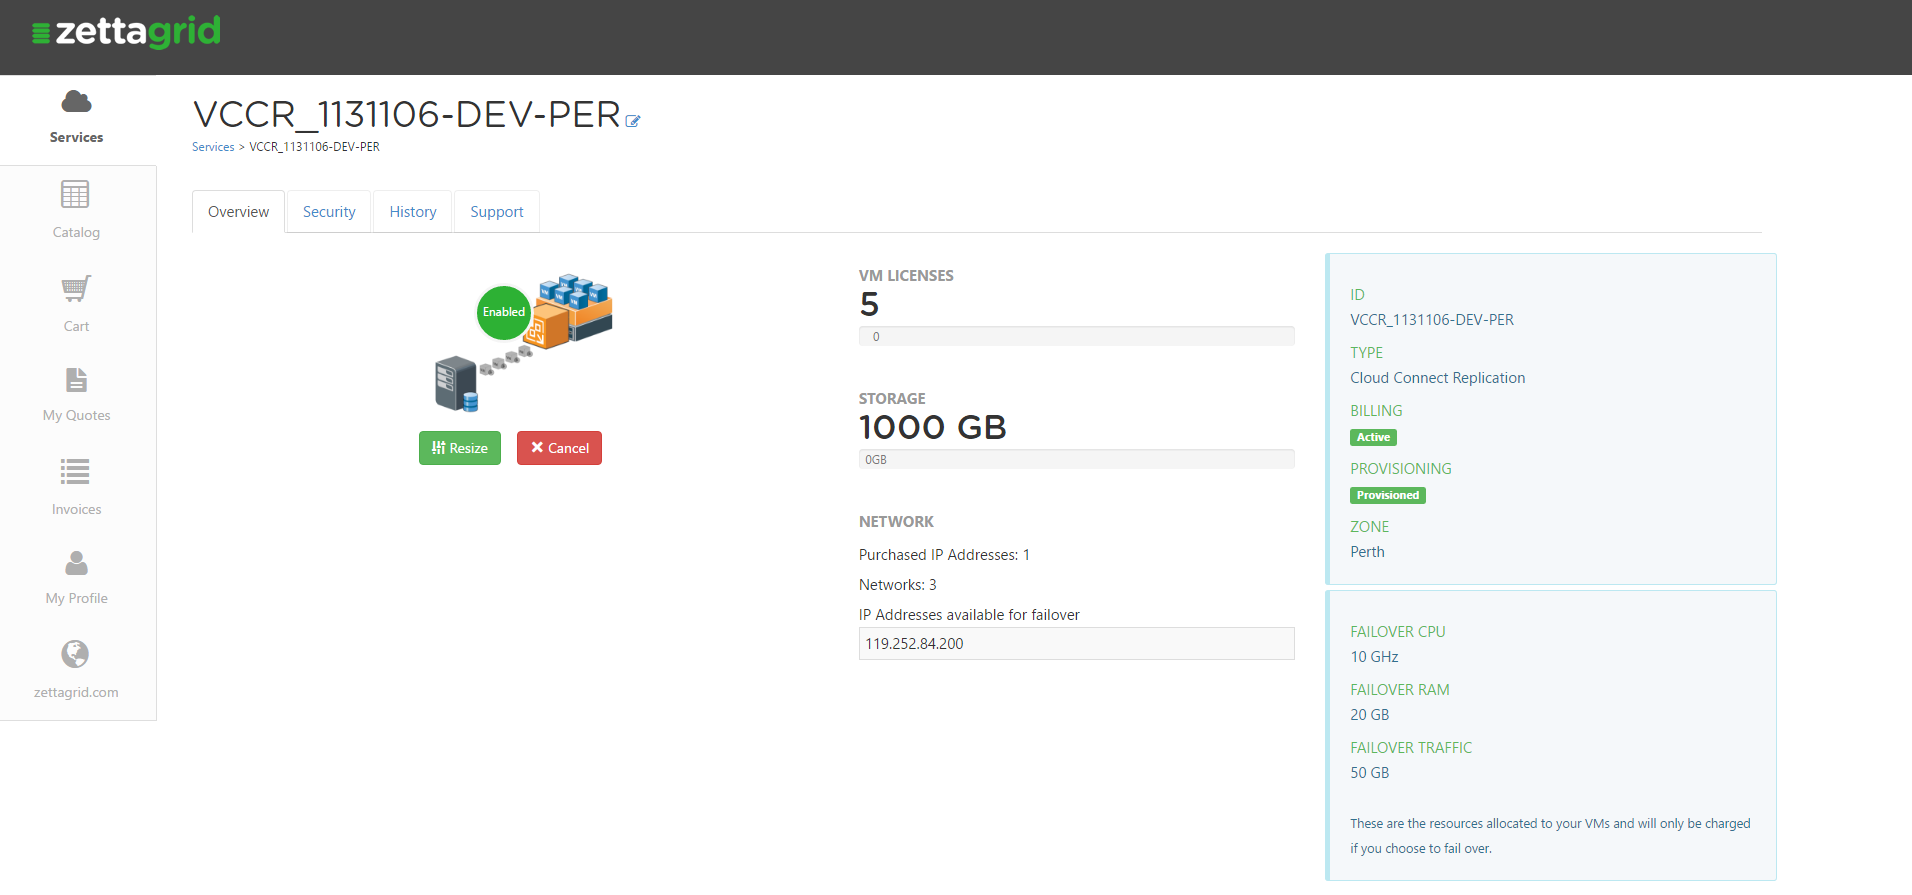Switch to the History tab
The height and width of the screenshot is (895, 1912).
413,212
